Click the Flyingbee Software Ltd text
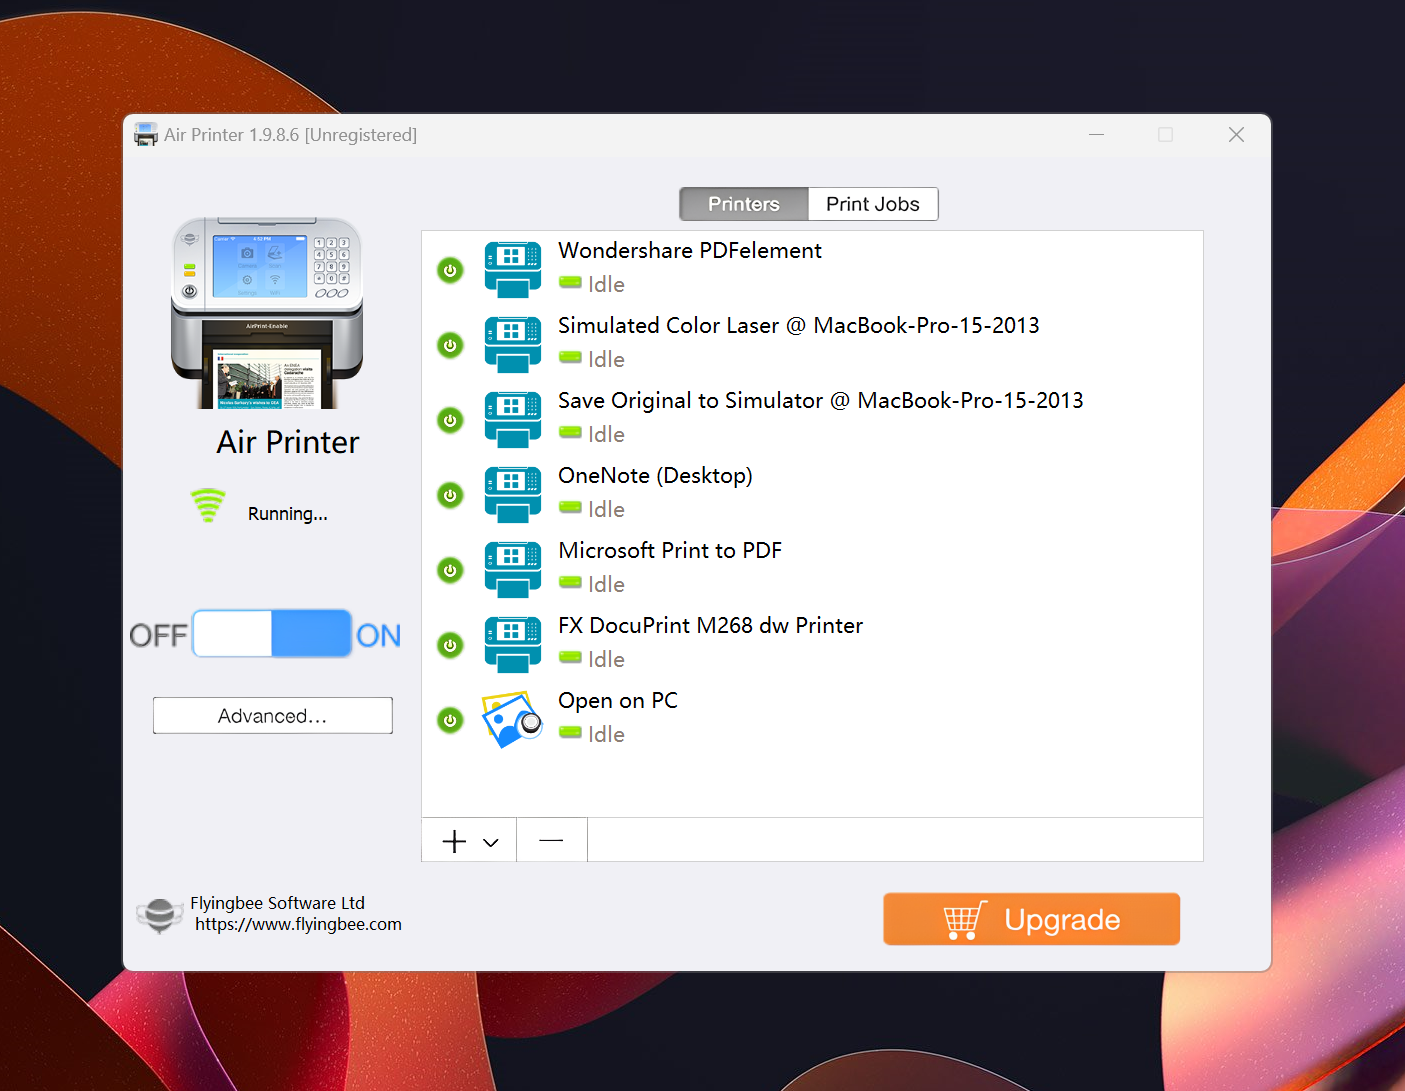Screen dimensions: 1405x1091 (278, 903)
